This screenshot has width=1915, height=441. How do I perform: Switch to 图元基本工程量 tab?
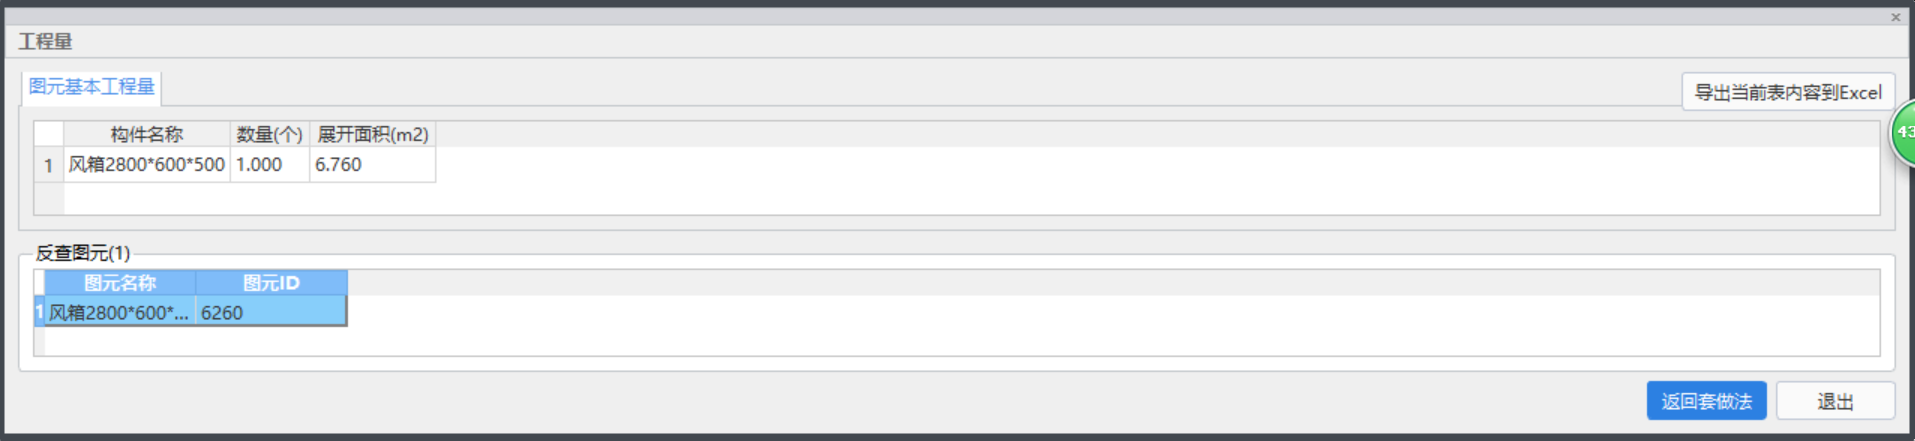coord(91,87)
